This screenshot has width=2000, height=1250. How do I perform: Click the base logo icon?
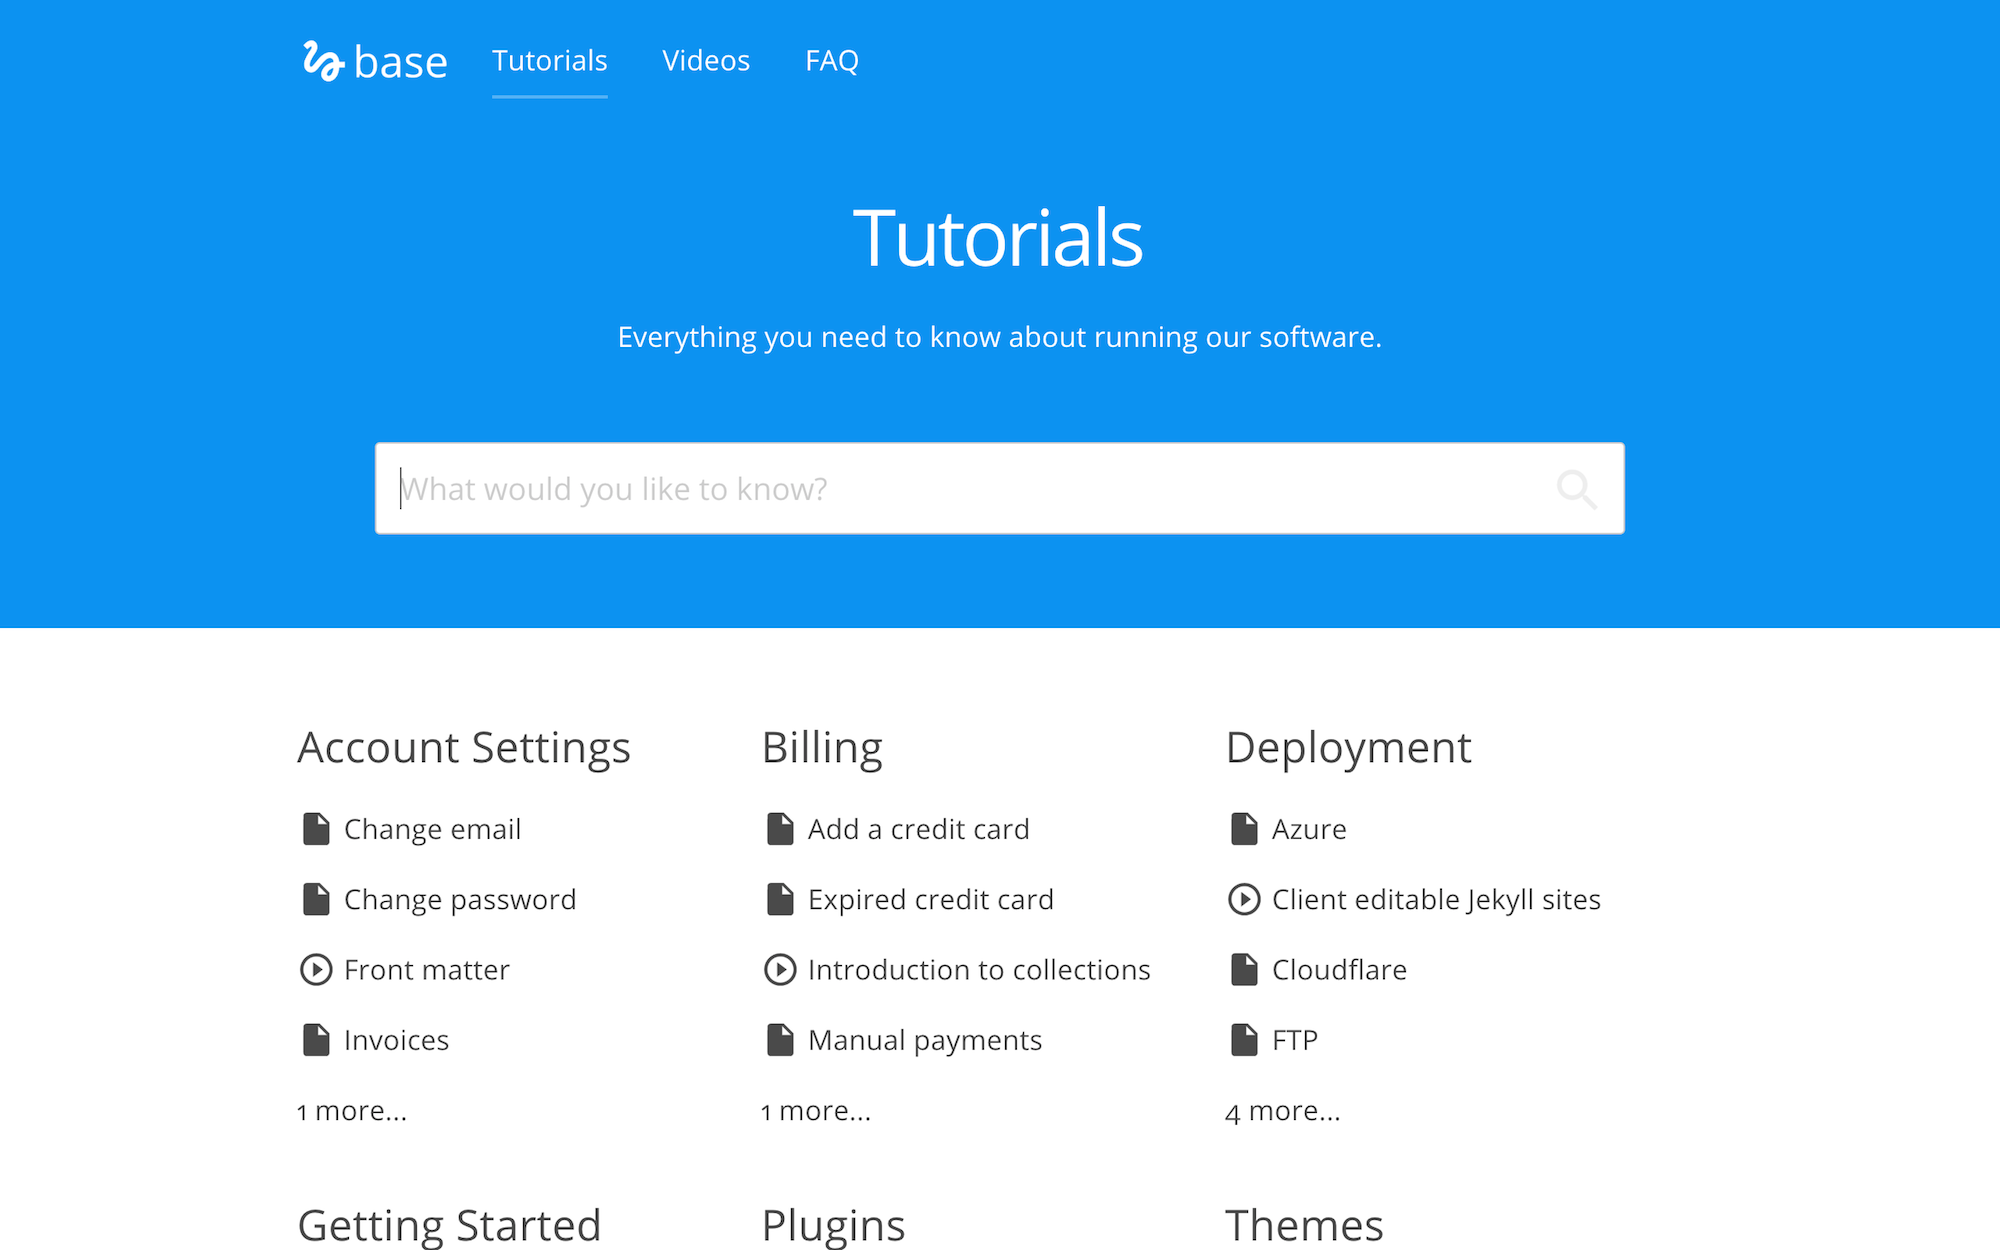click(323, 61)
